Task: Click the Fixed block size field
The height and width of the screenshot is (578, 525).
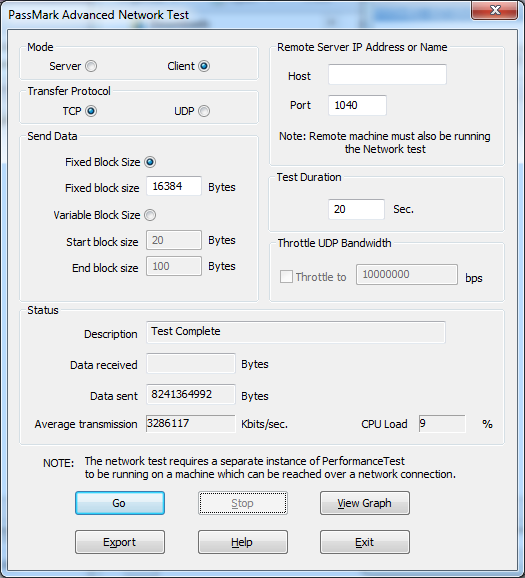Action: pos(174,186)
